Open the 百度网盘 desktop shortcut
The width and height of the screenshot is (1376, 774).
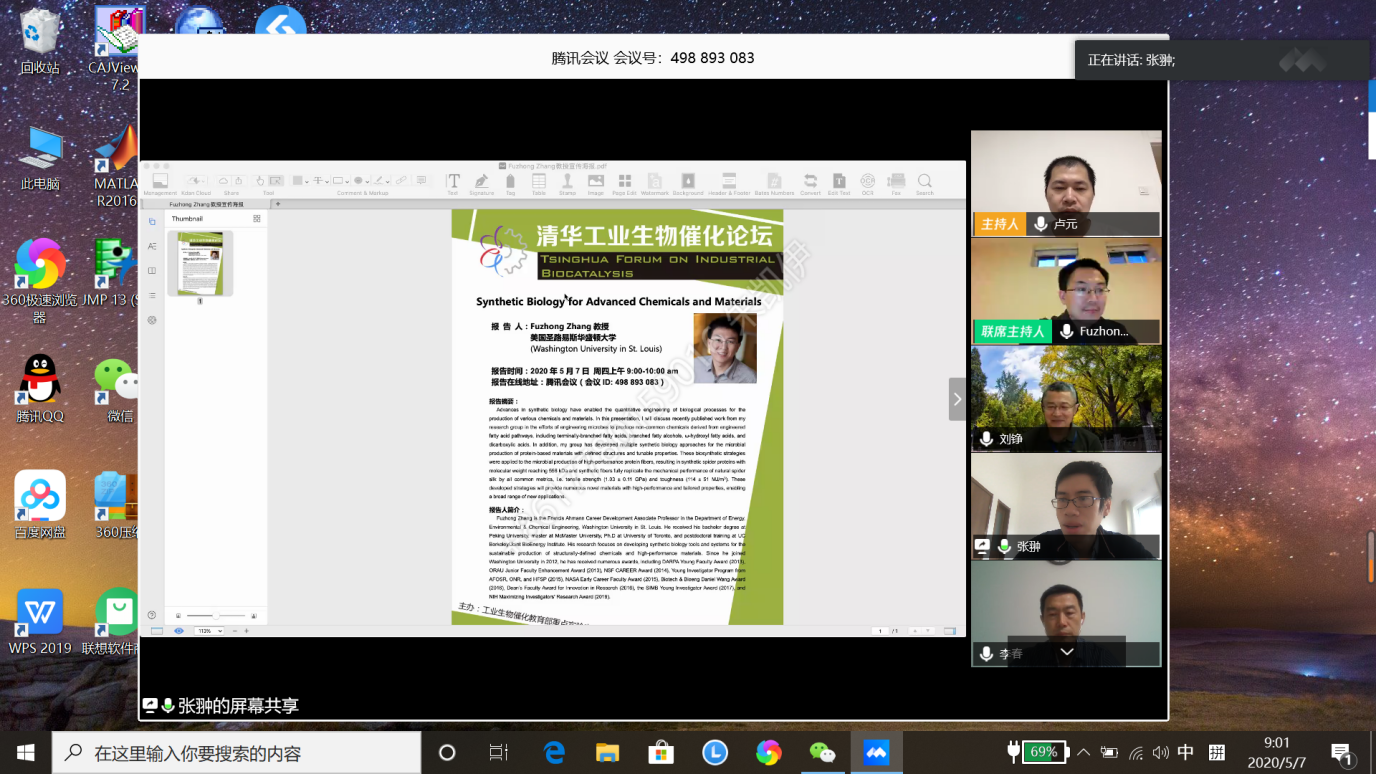click(x=40, y=504)
